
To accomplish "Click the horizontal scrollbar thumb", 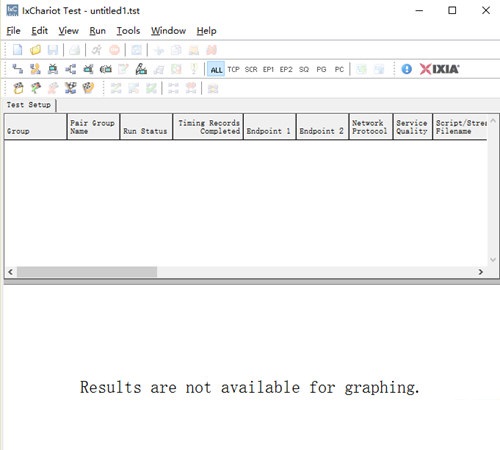I will coord(87,272).
